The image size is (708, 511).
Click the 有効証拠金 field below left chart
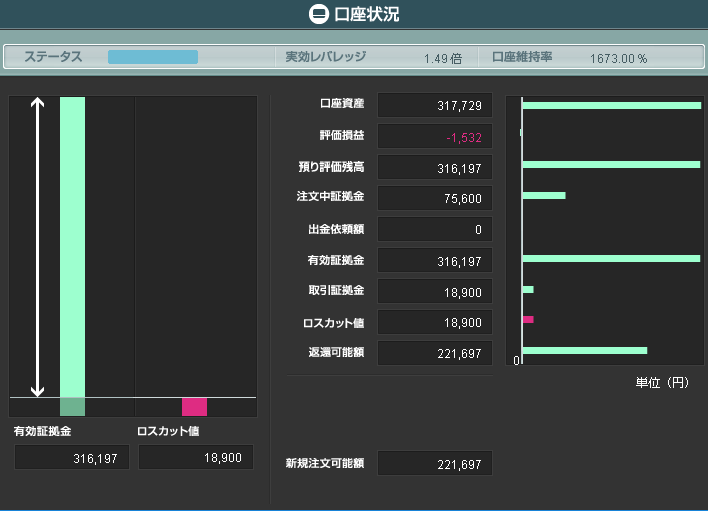pos(72,457)
